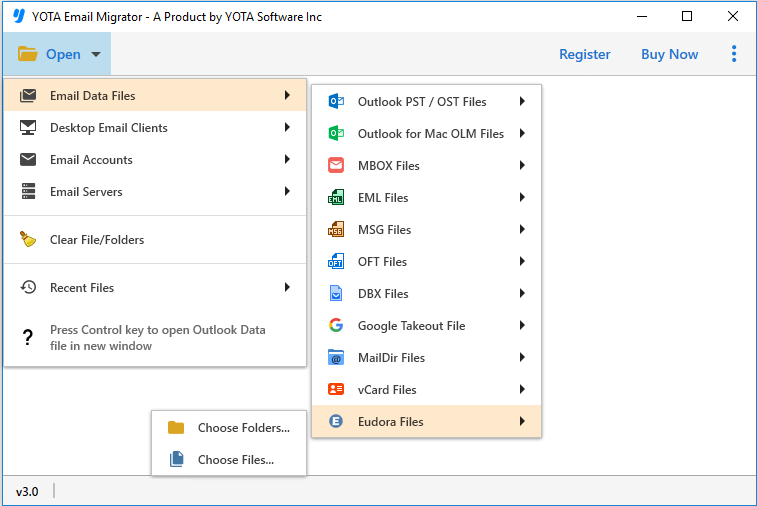Click the Choose Files document icon

tap(177, 459)
